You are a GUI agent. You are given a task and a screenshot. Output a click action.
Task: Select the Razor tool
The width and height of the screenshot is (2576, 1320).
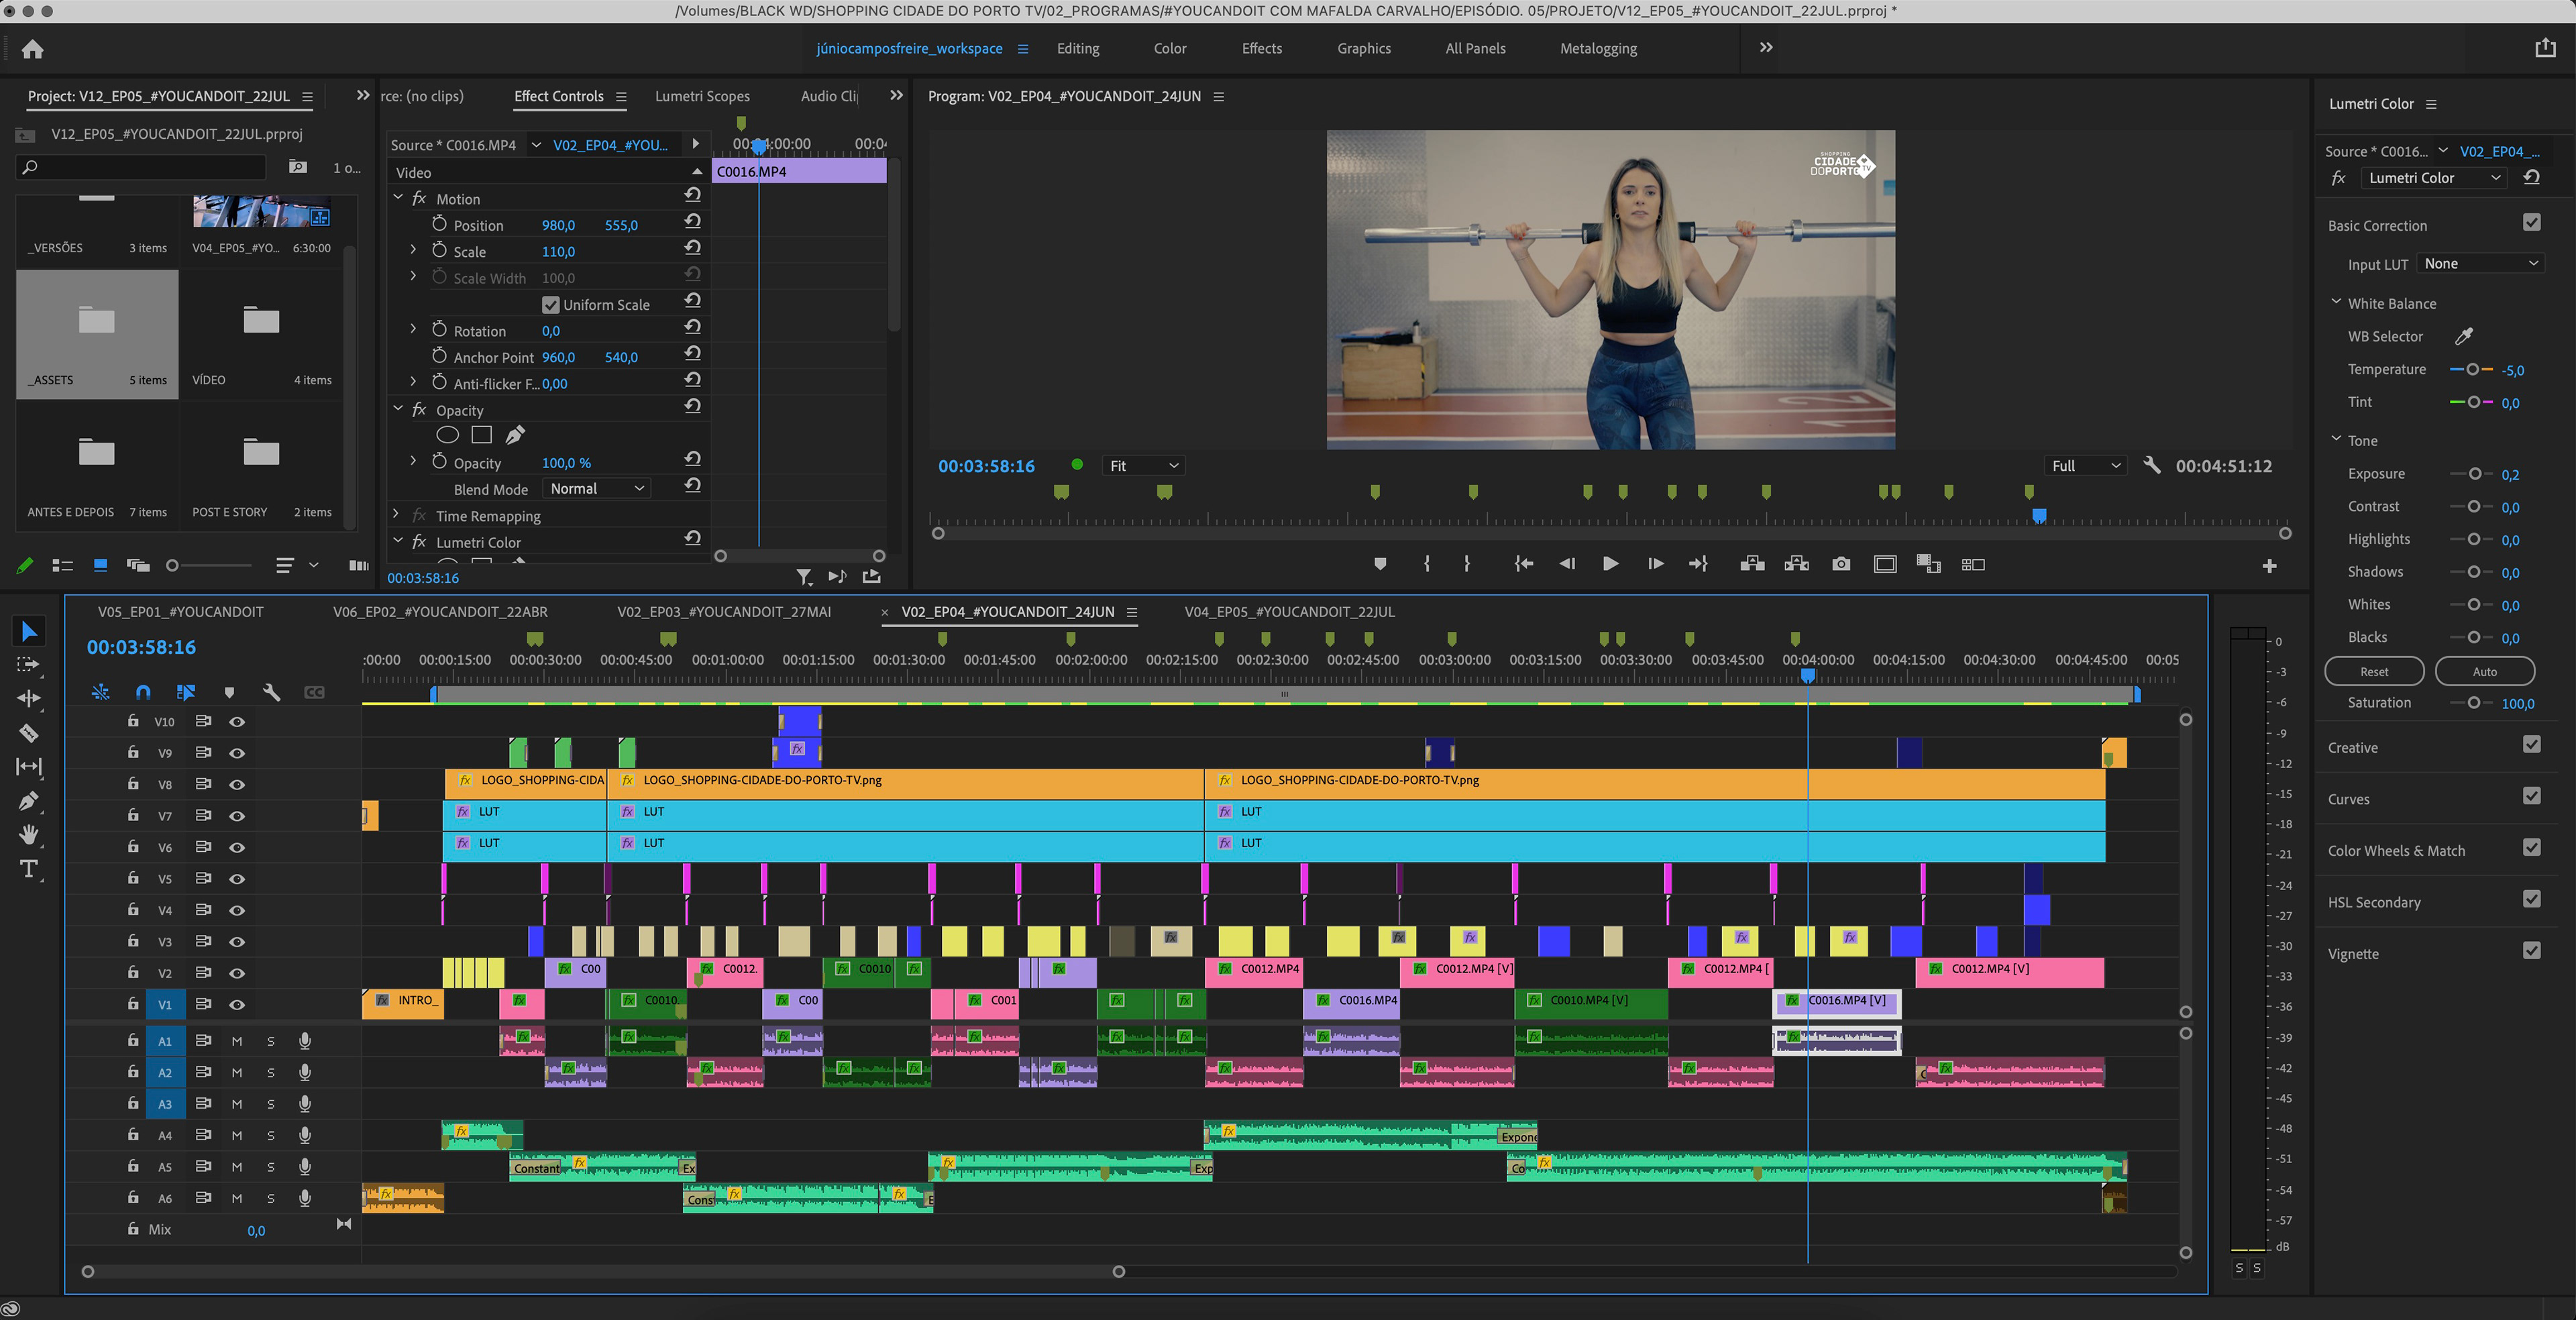pyautogui.click(x=29, y=733)
